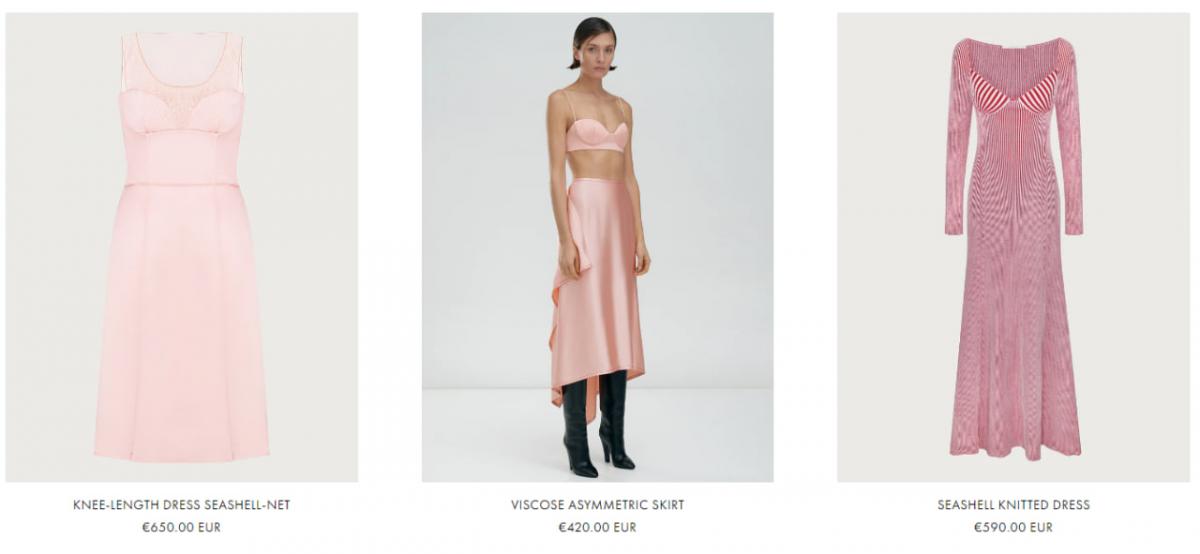Click the Knee-Length Dress Seashell-Net title
This screenshot has width=1200, height=554.
(x=181, y=505)
